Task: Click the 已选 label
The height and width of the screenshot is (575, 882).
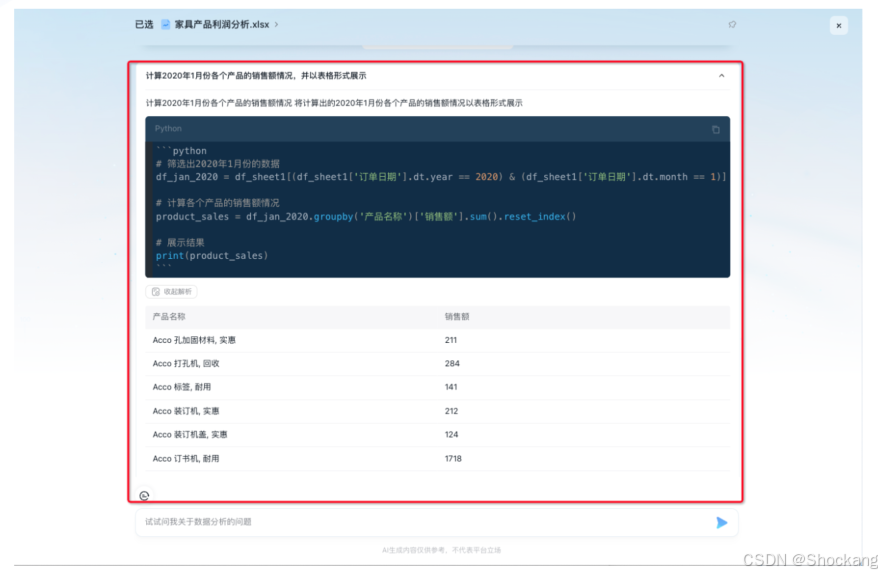Action: (x=144, y=24)
